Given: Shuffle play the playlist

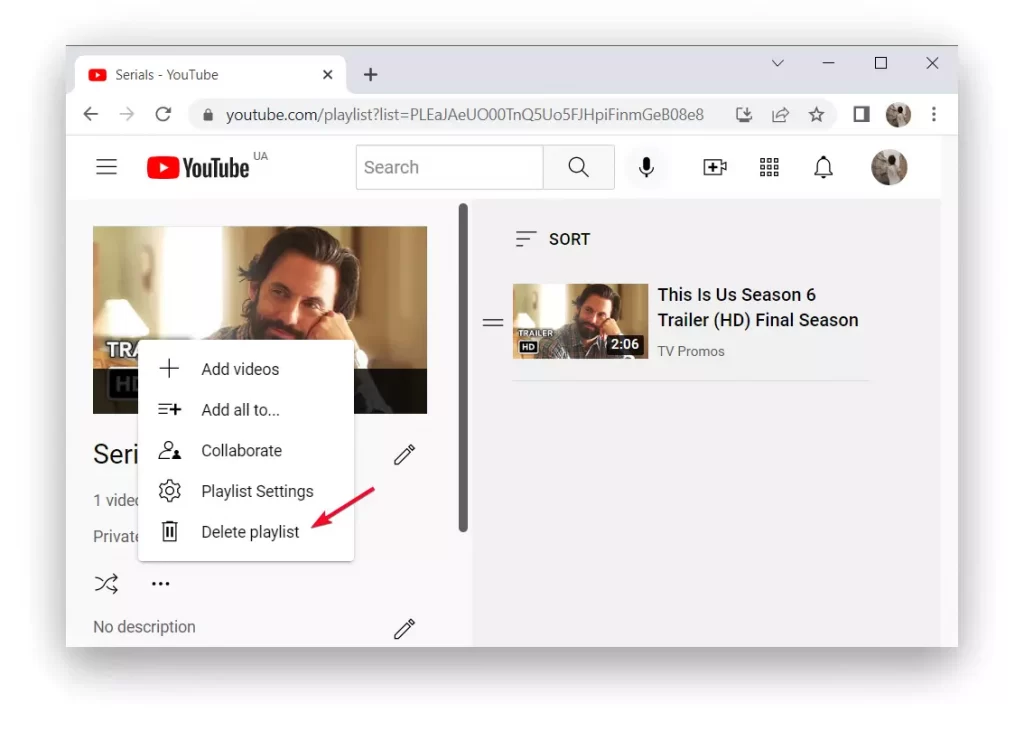Looking at the screenshot, I should click(106, 583).
